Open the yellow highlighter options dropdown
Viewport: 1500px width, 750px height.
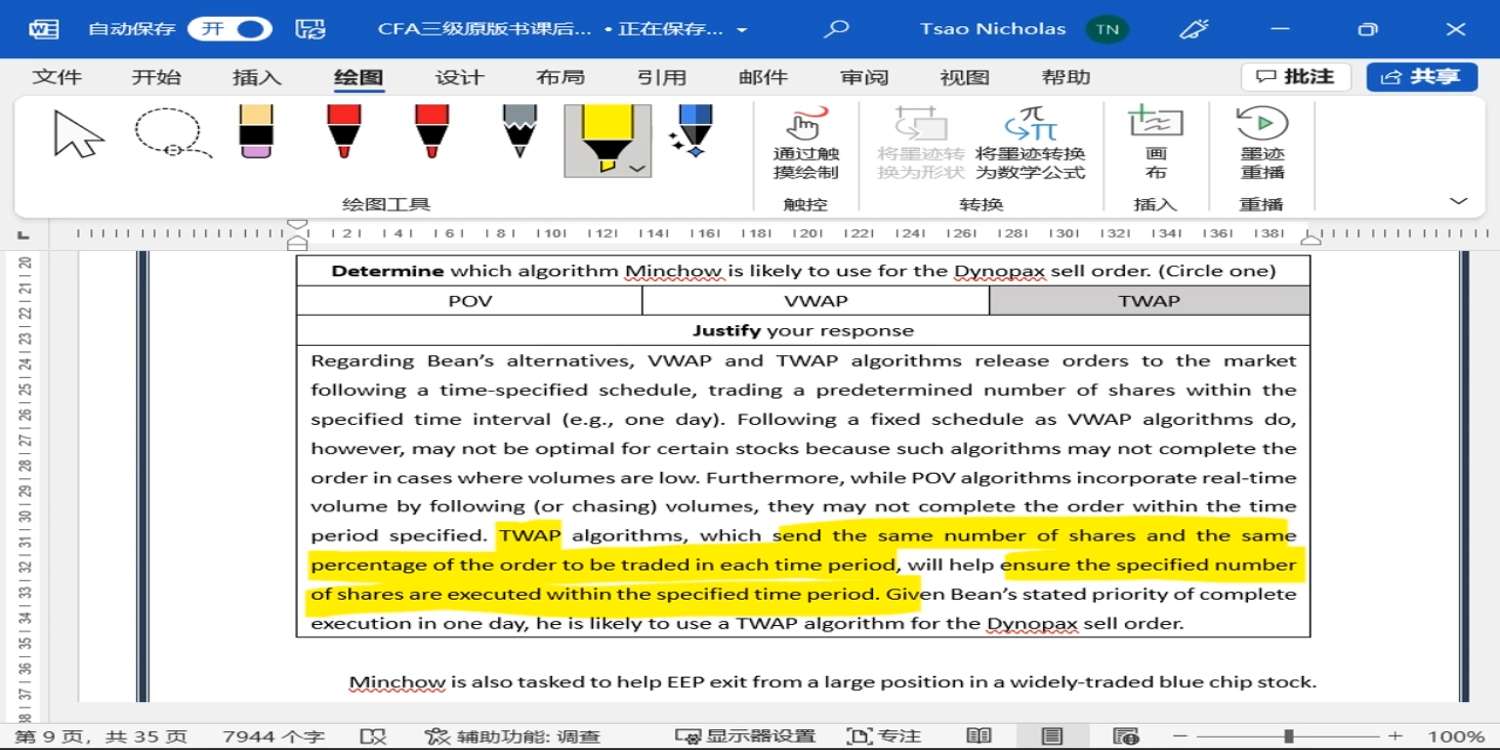[637, 168]
